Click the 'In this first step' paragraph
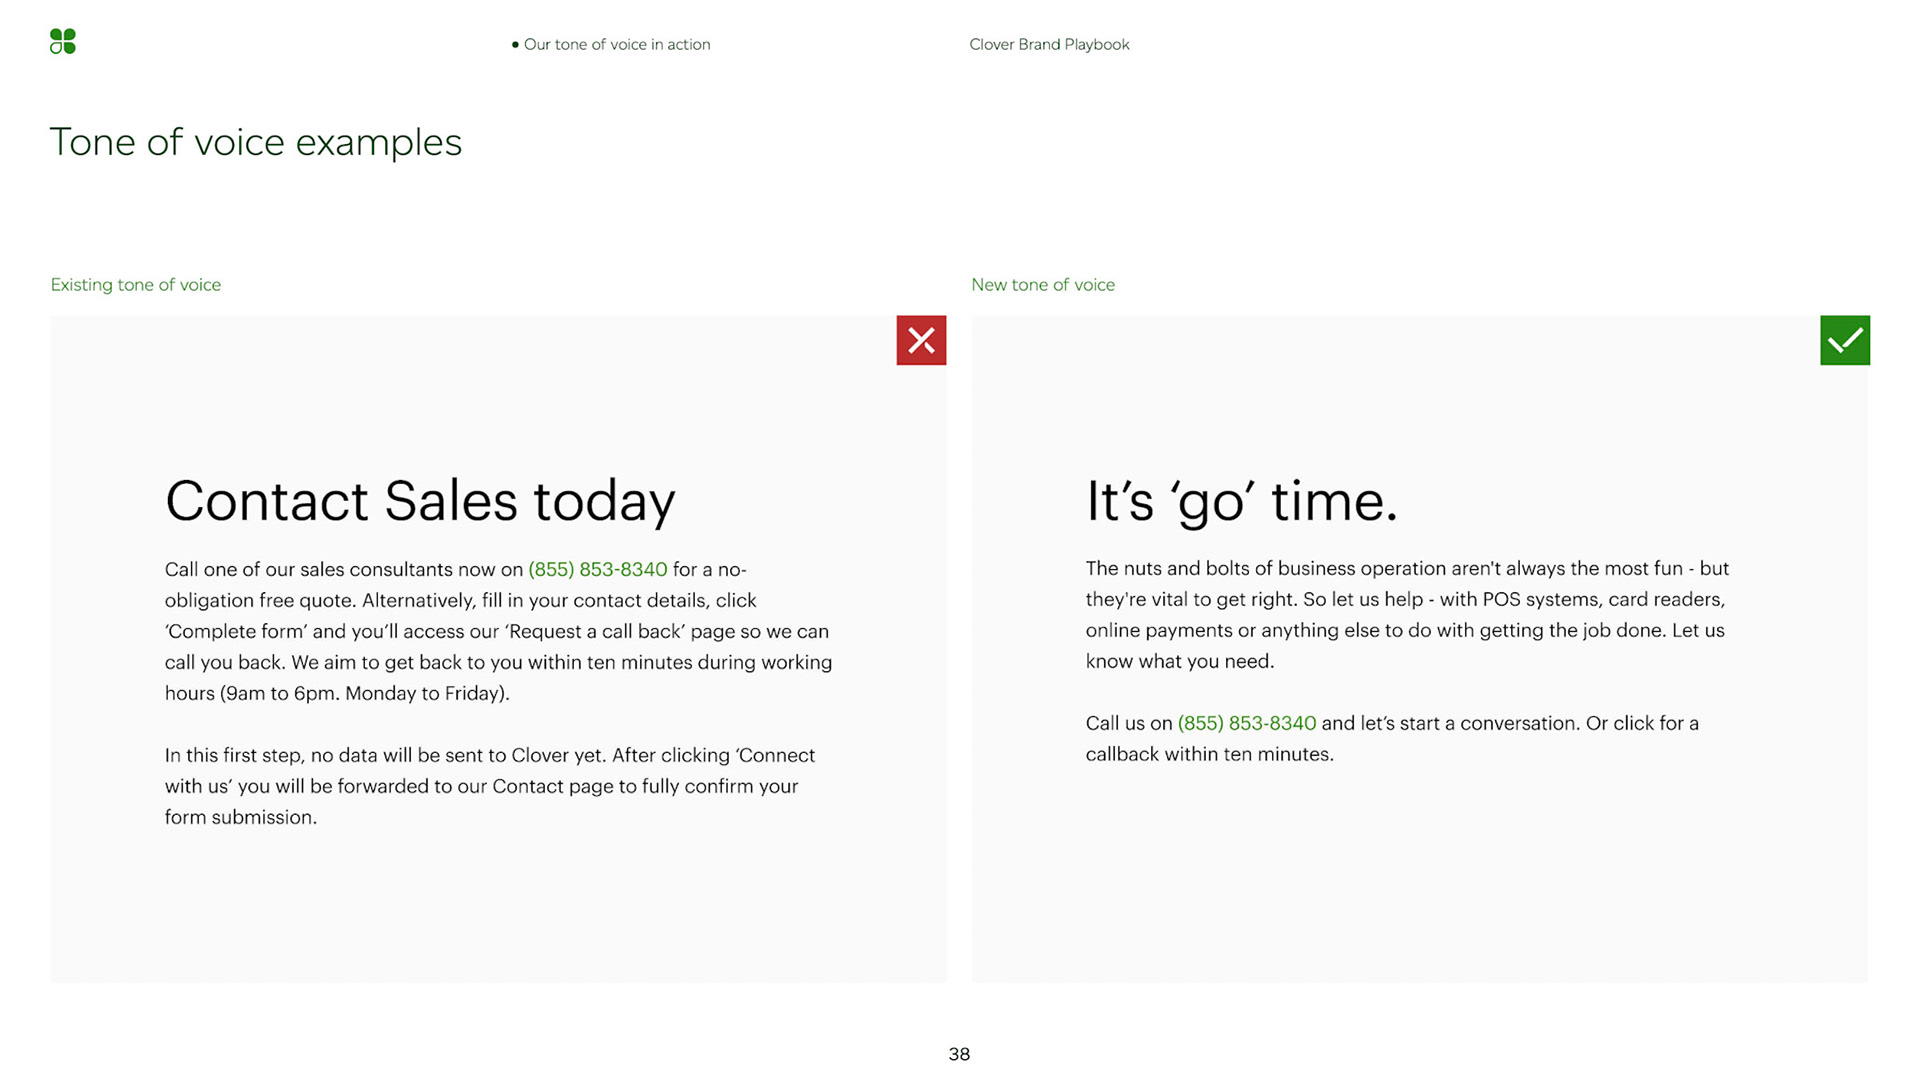Image resolution: width=1920 pixels, height=1079 pixels. pos(490,786)
